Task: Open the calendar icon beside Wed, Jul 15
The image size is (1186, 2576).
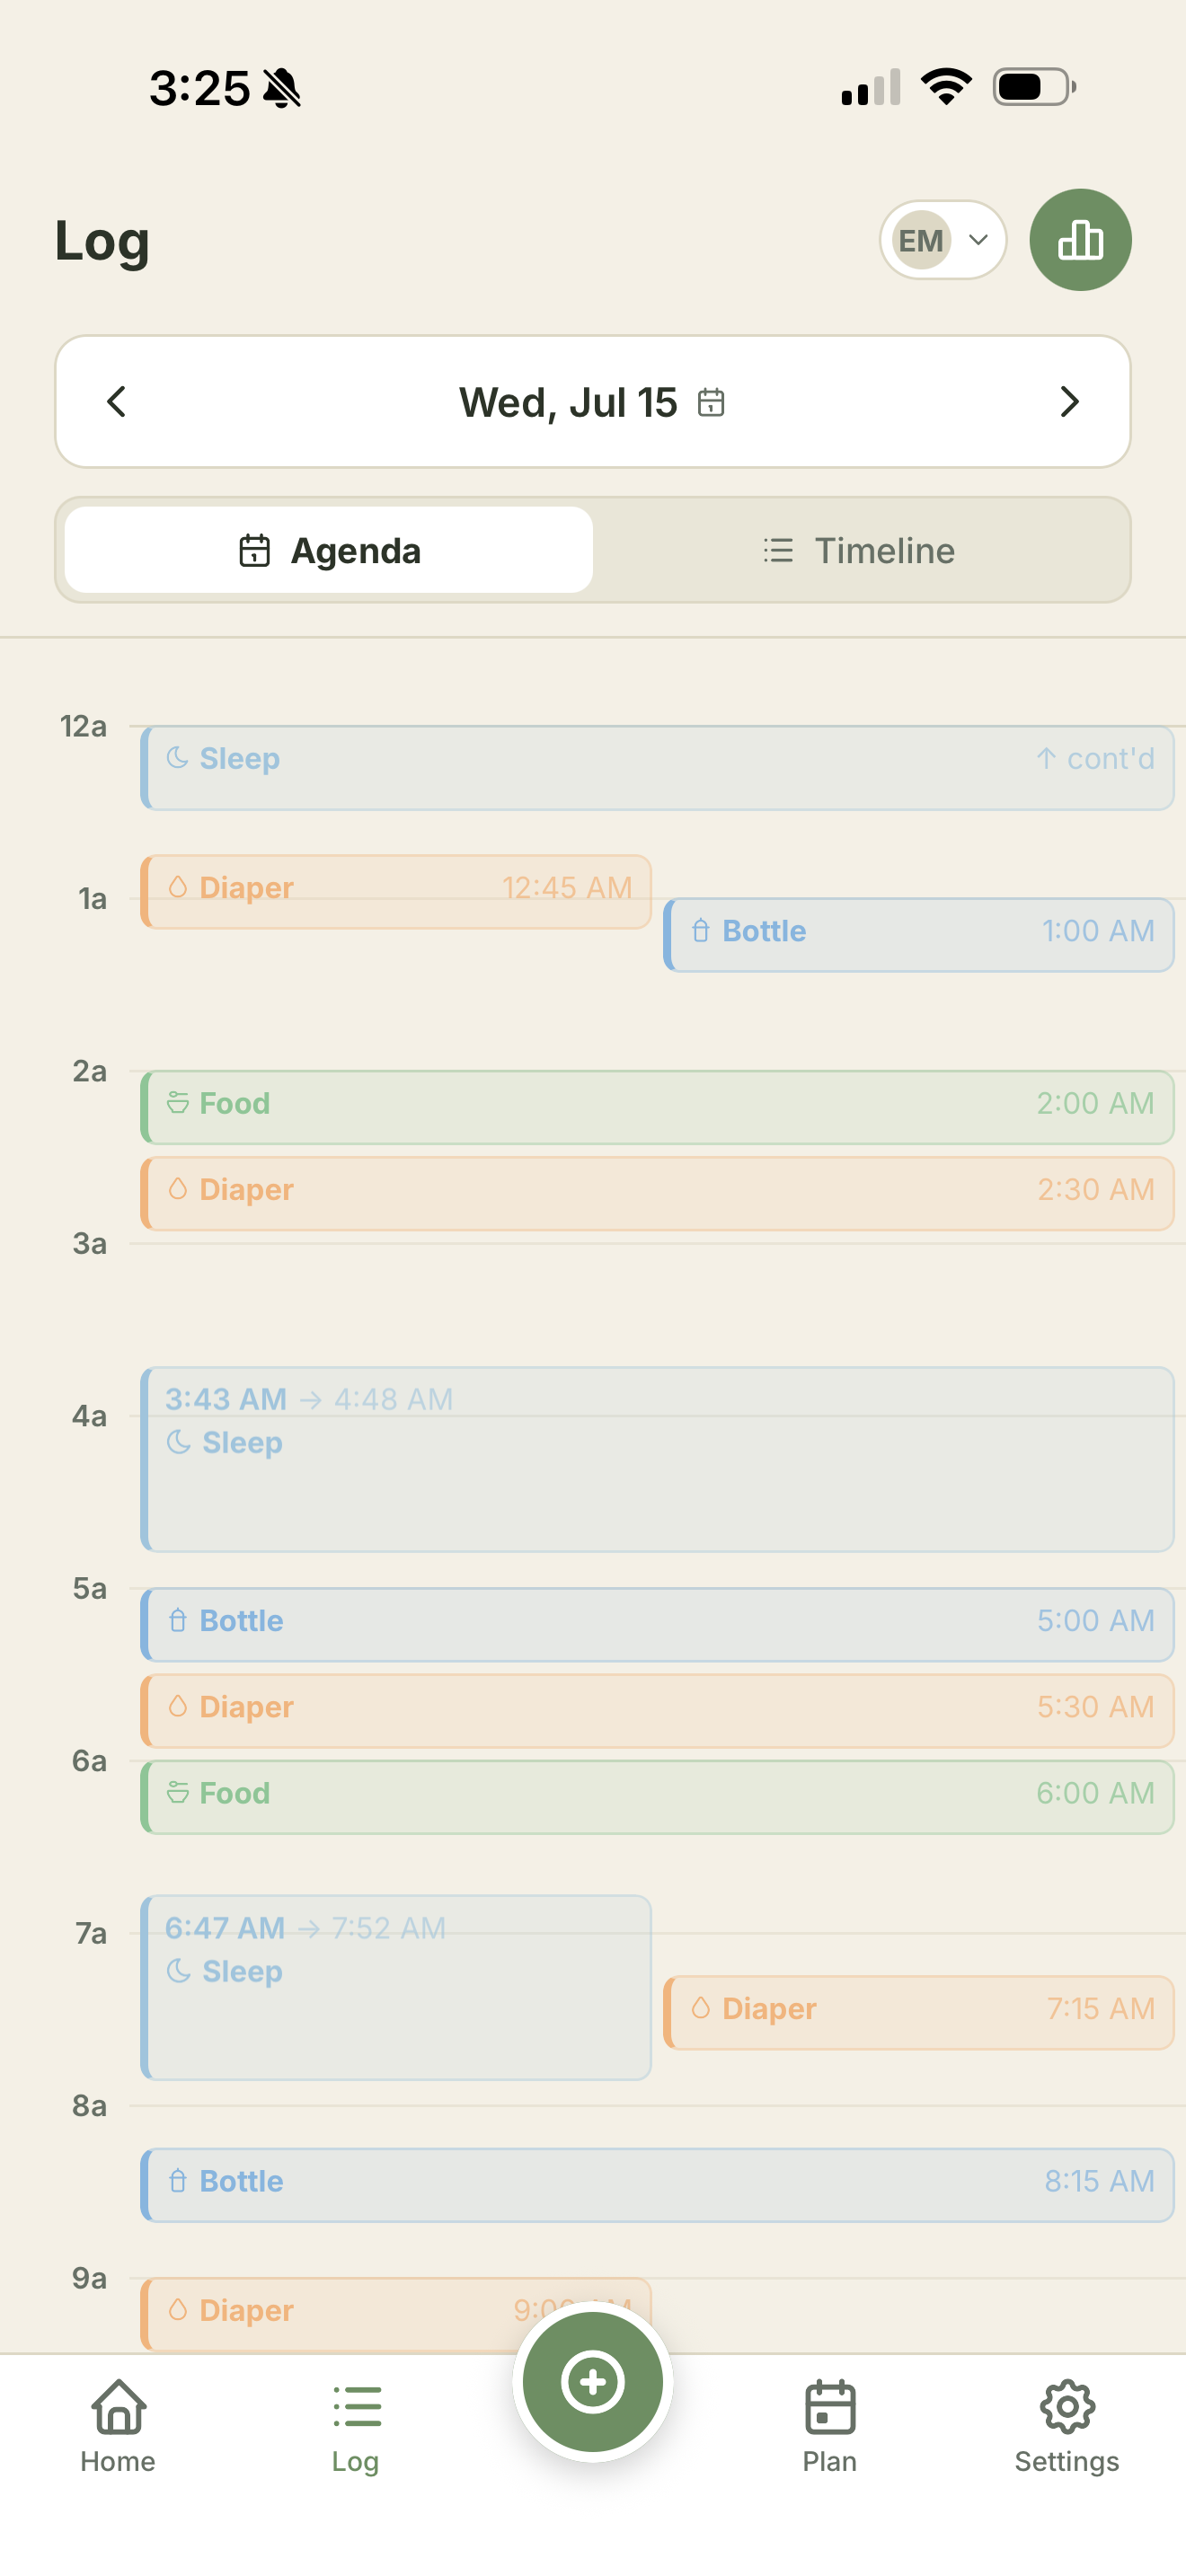Action: (x=711, y=402)
